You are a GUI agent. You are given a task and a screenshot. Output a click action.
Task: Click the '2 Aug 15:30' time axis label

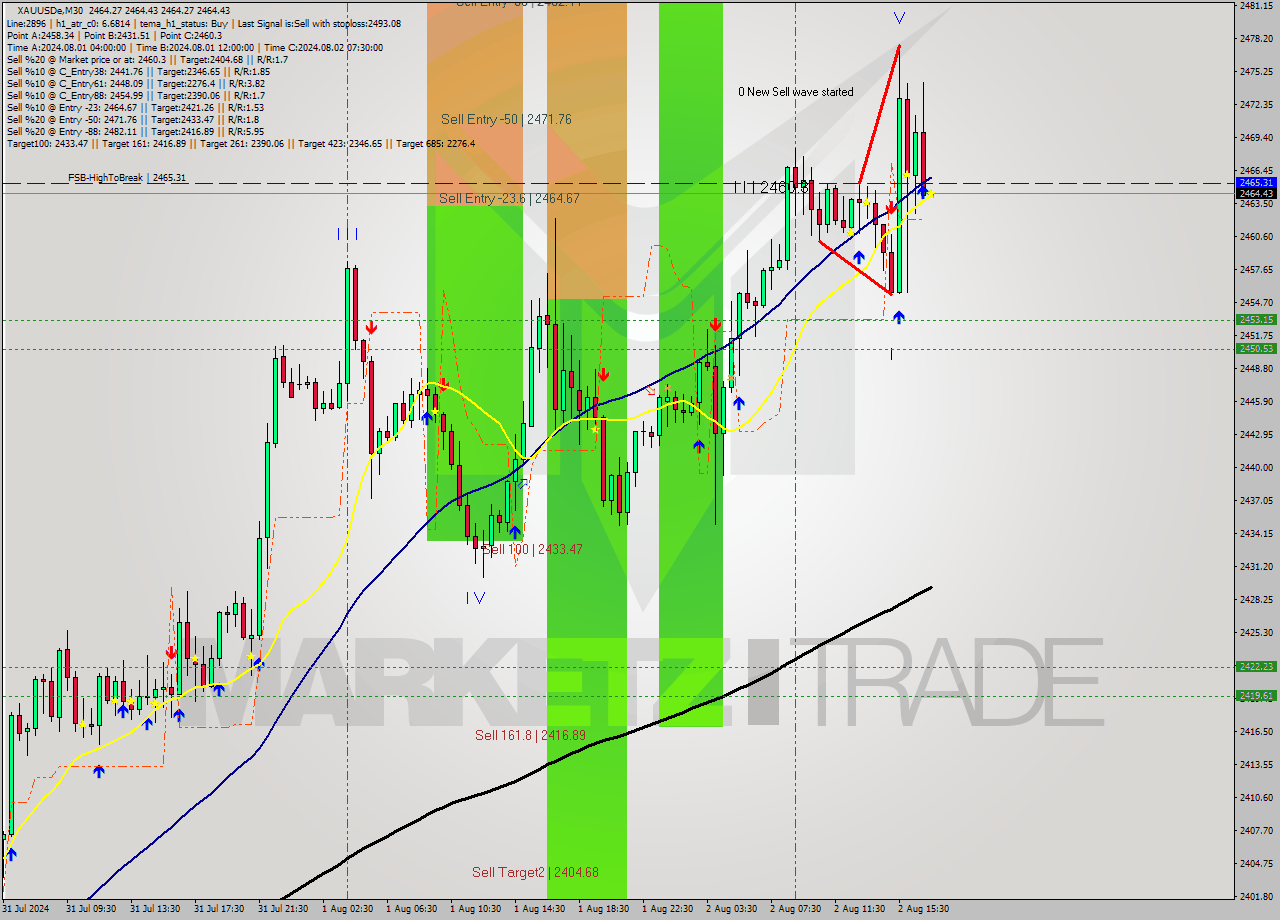(923, 909)
